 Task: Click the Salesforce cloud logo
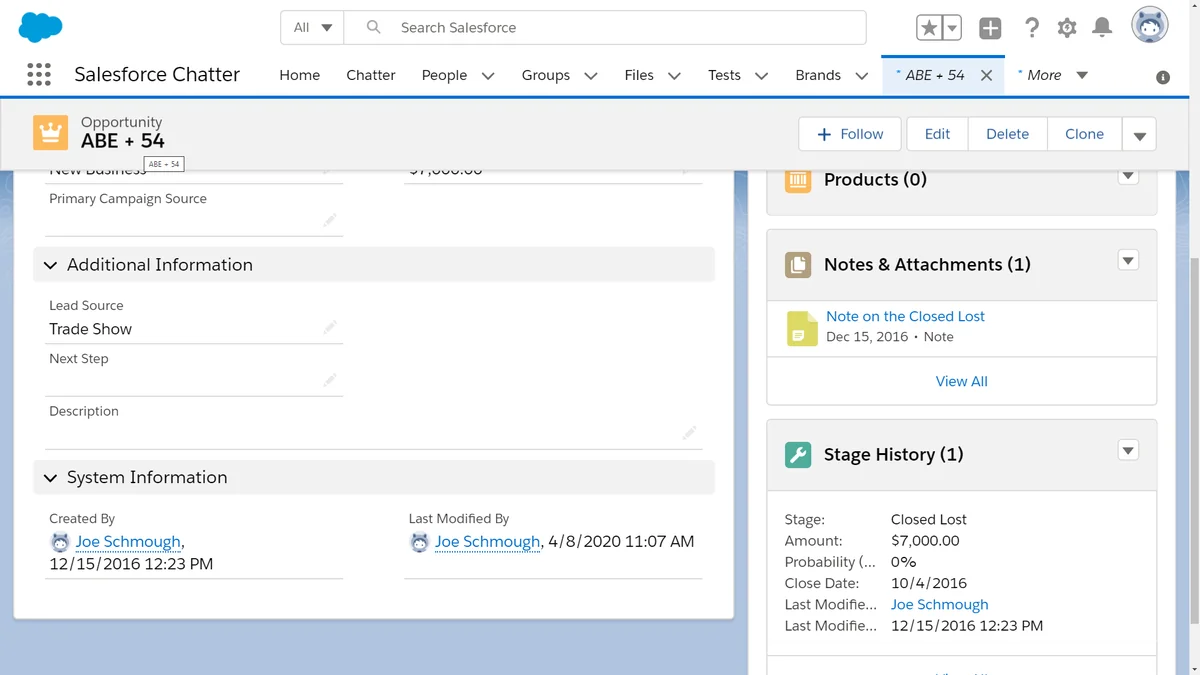[x=41, y=27]
